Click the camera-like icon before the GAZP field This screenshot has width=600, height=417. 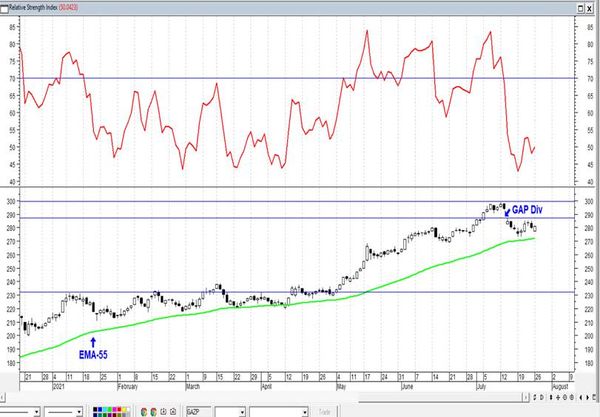(173, 412)
